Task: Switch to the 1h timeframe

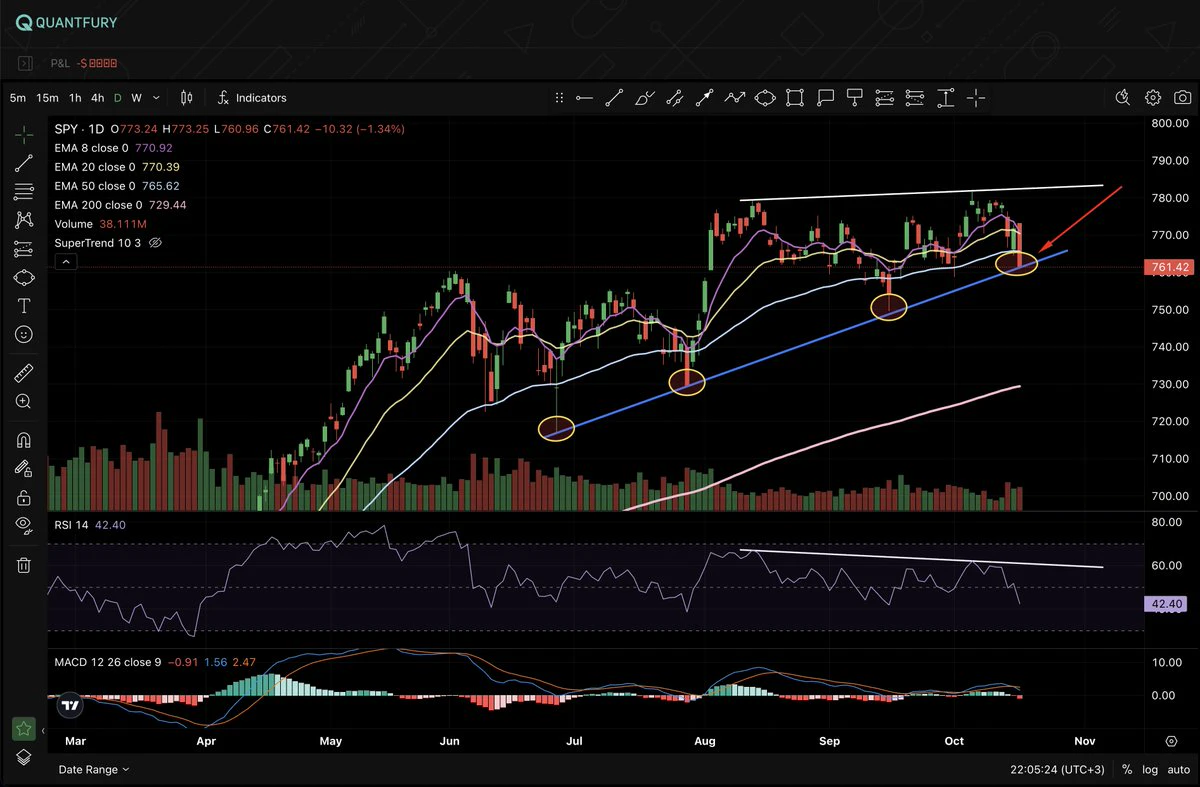Action: tap(75, 98)
